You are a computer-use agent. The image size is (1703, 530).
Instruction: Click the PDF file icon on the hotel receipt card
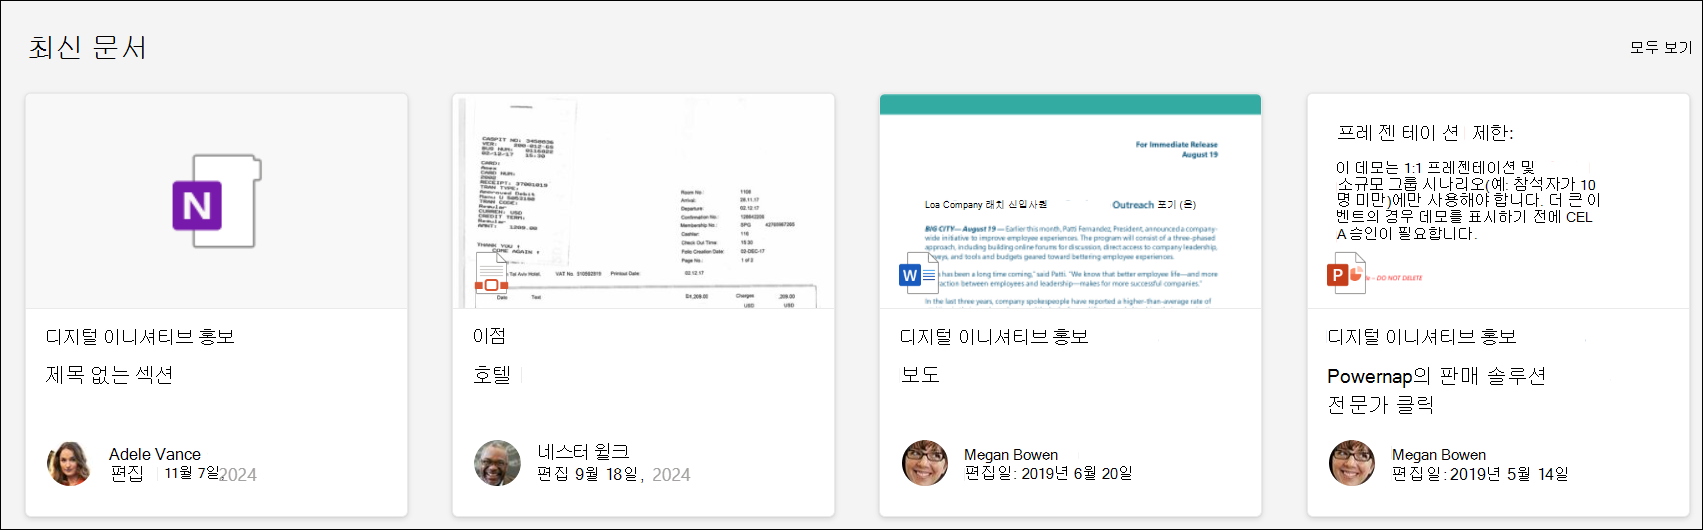(491, 273)
